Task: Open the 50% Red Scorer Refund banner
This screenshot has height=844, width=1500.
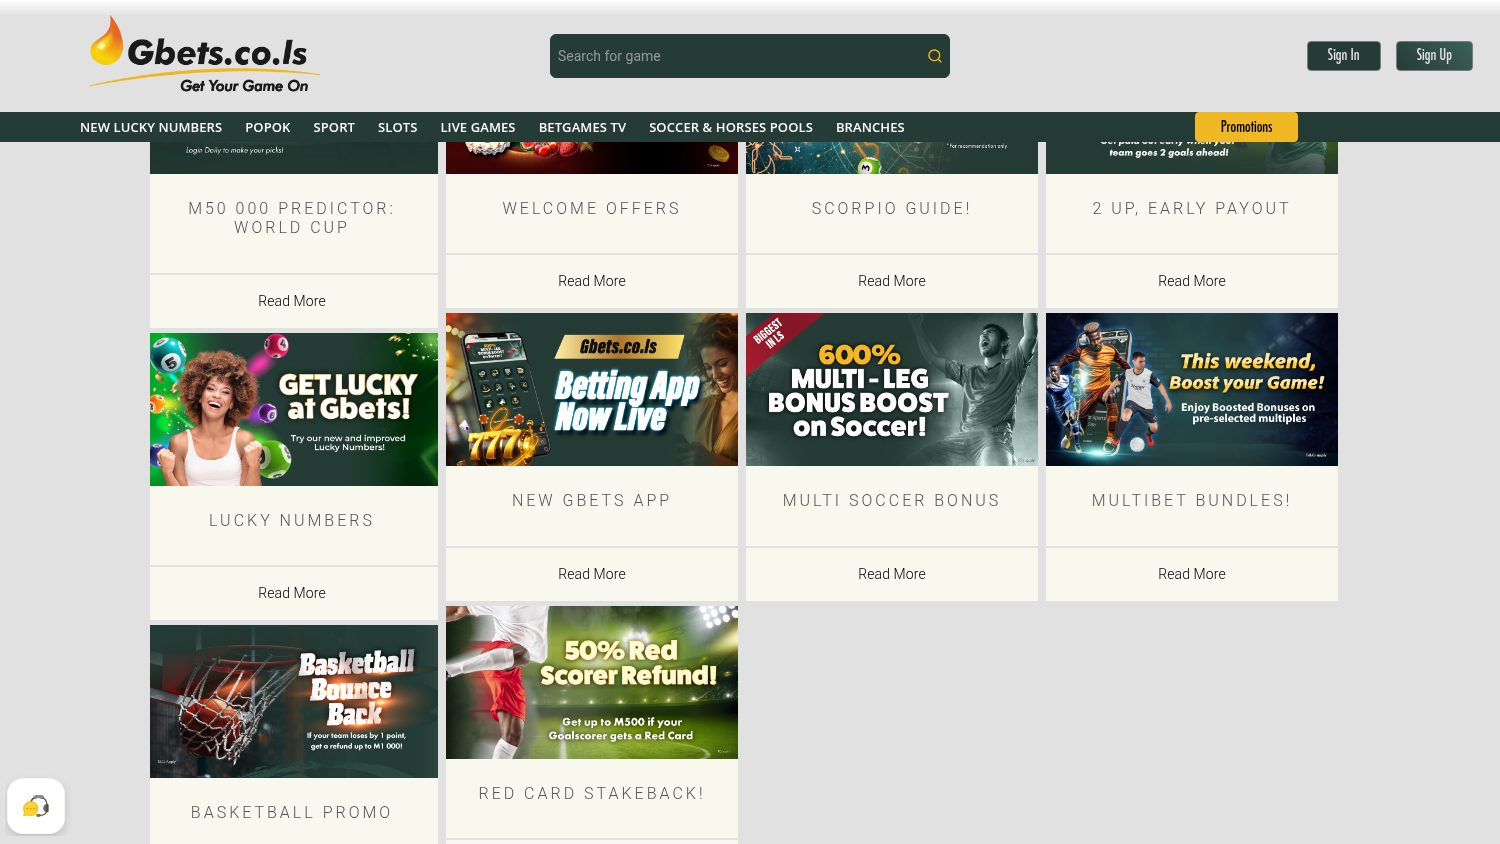Action: coord(592,683)
